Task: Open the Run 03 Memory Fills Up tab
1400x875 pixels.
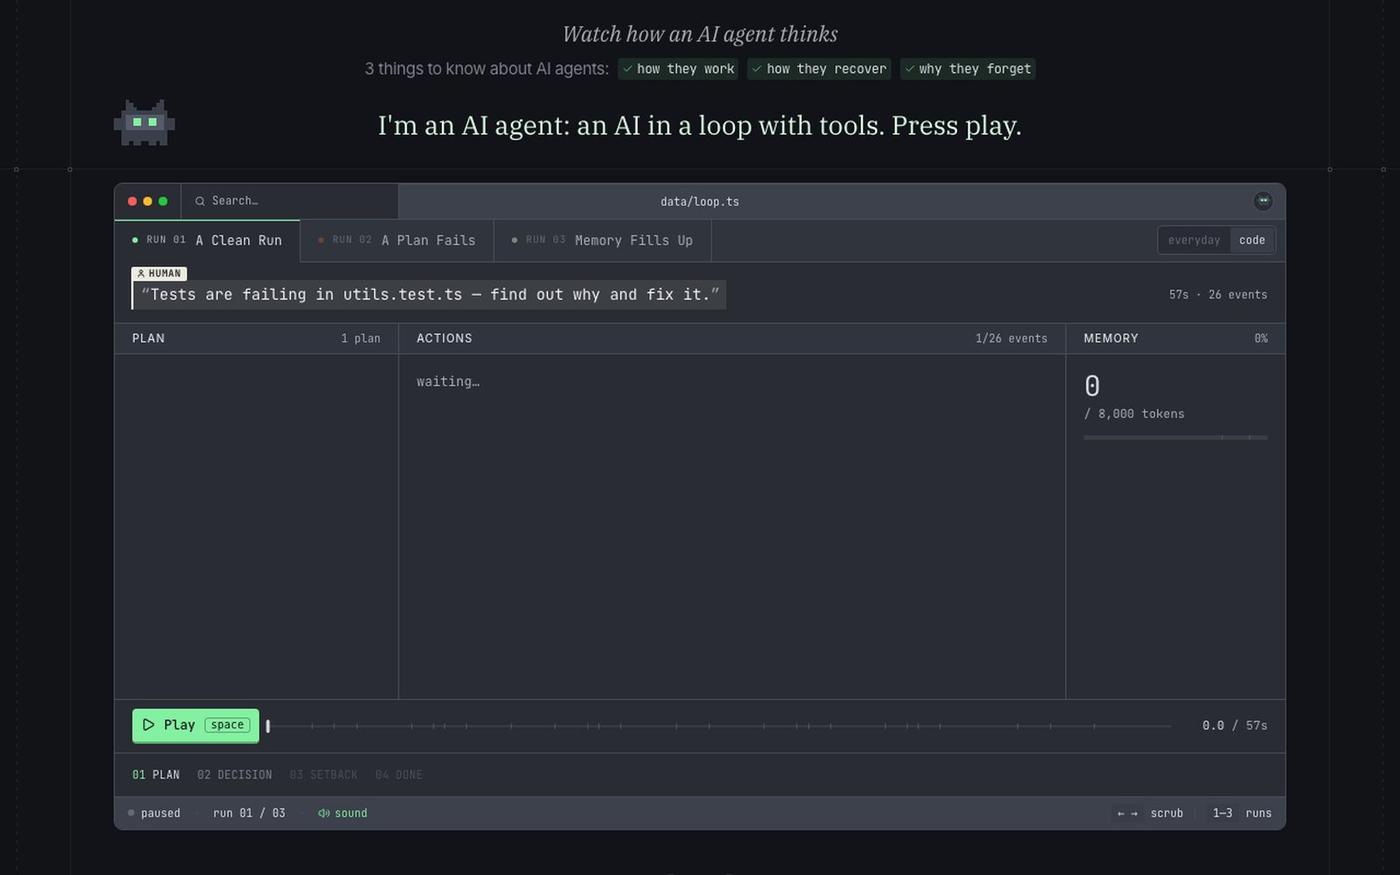Action: [x=602, y=240]
